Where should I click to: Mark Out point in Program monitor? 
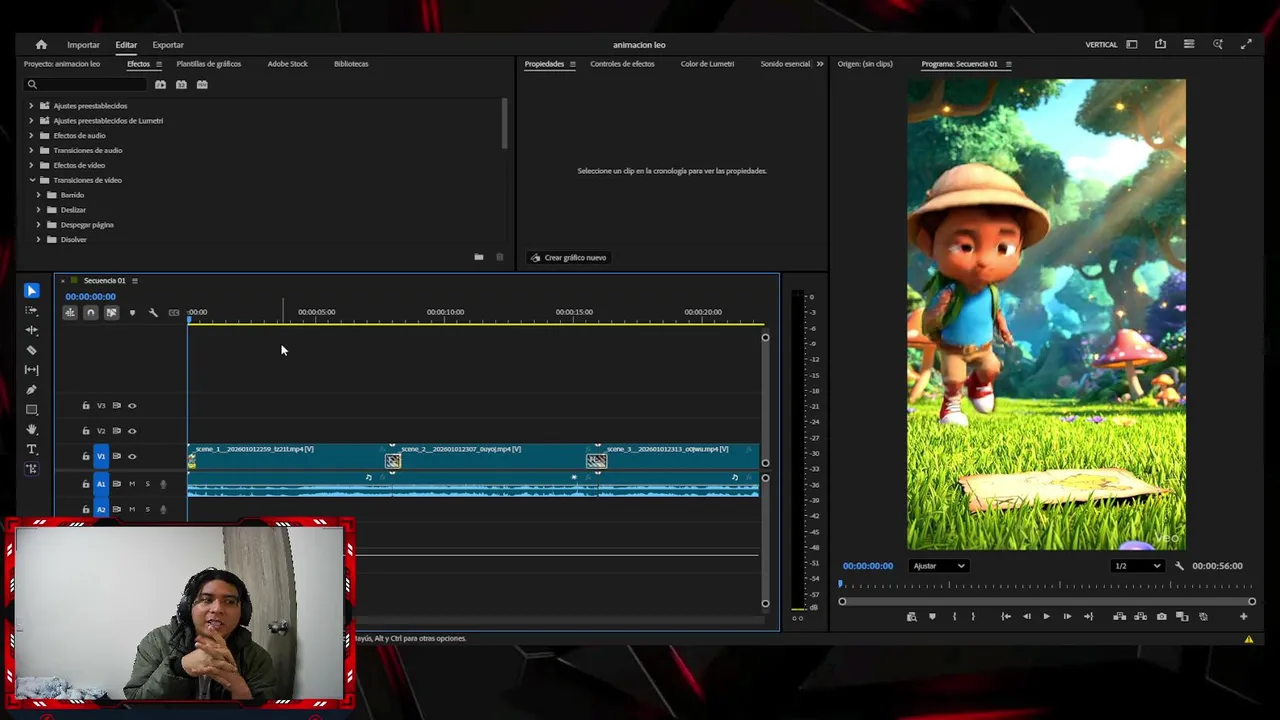[973, 617]
